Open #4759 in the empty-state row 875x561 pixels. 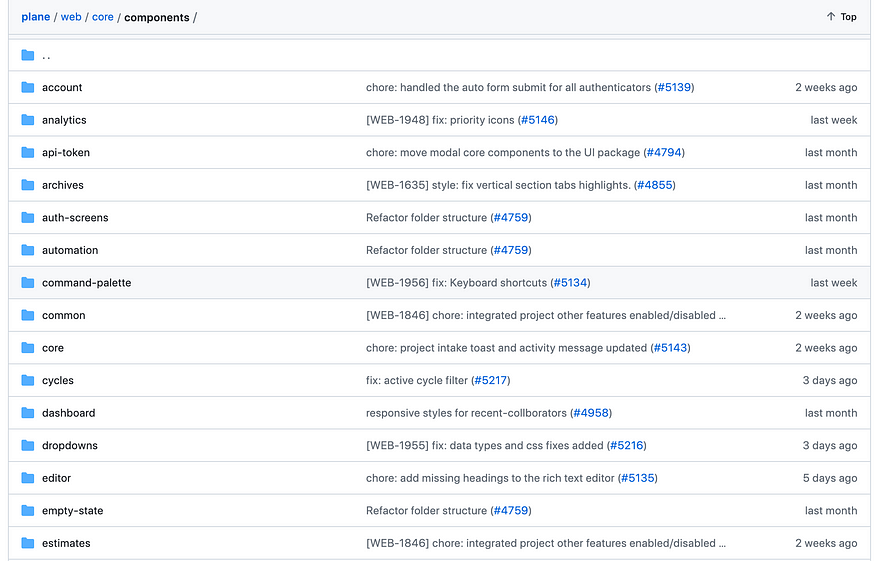click(511, 511)
